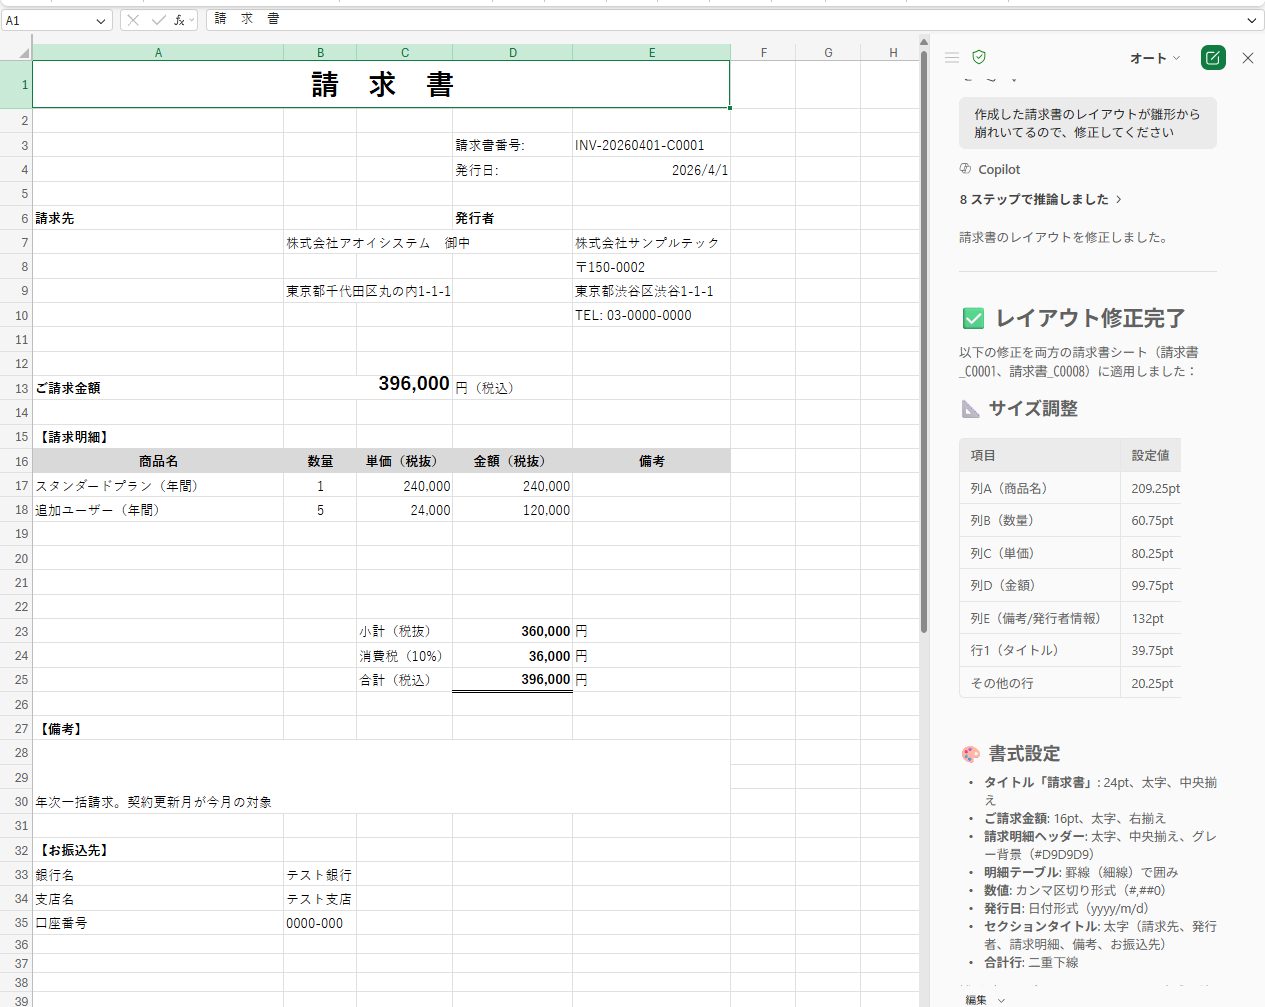Click the Select All corner triangle
Image resolution: width=1265 pixels, height=1007 pixels.
[x=24, y=52]
